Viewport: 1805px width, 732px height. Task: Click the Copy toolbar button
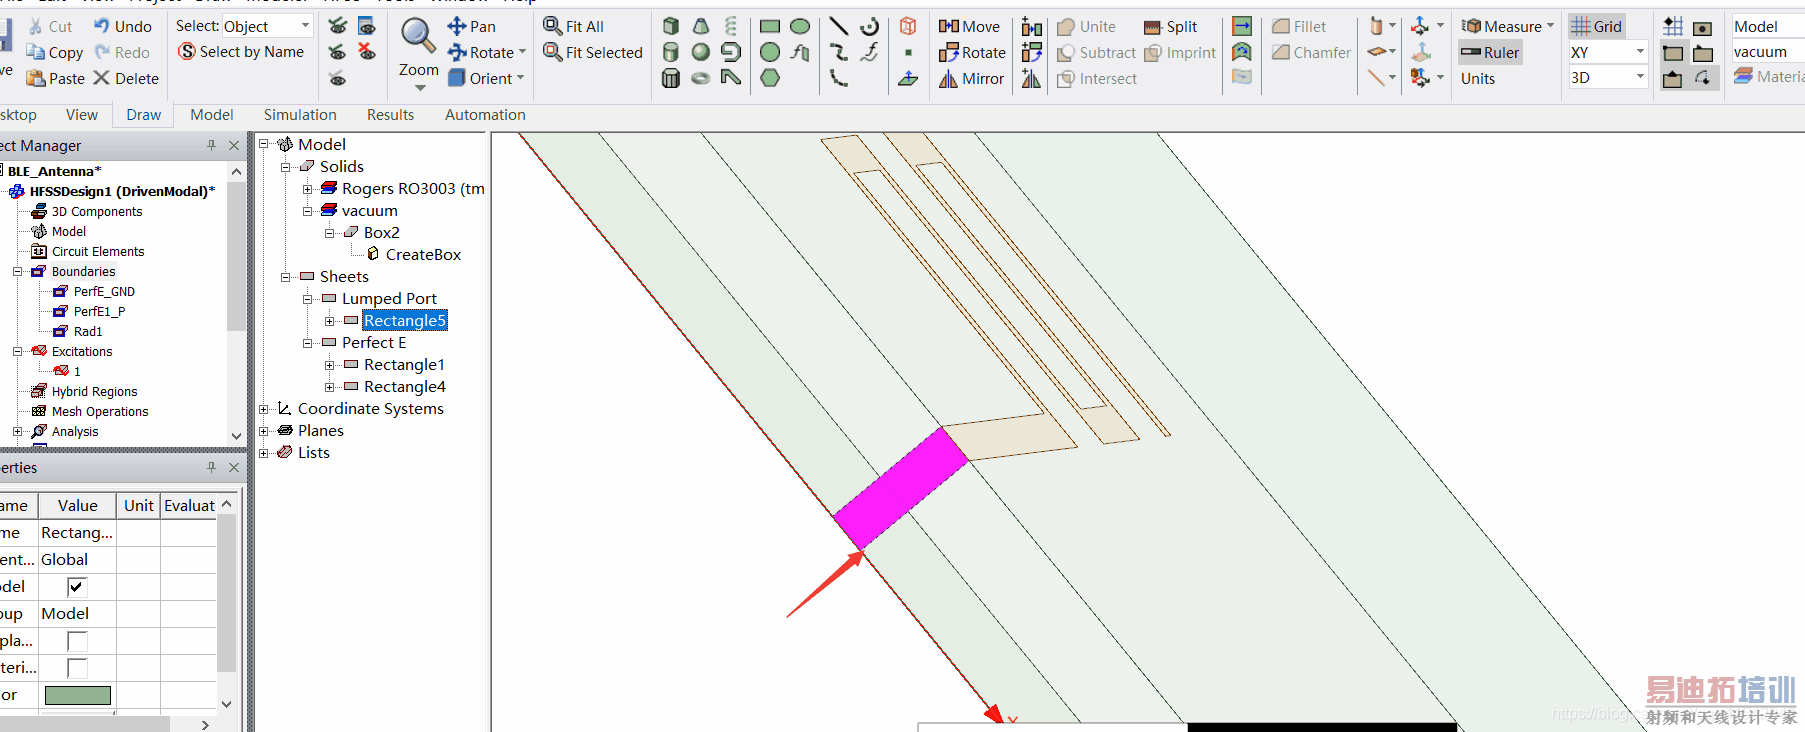(x=55, y=52)
